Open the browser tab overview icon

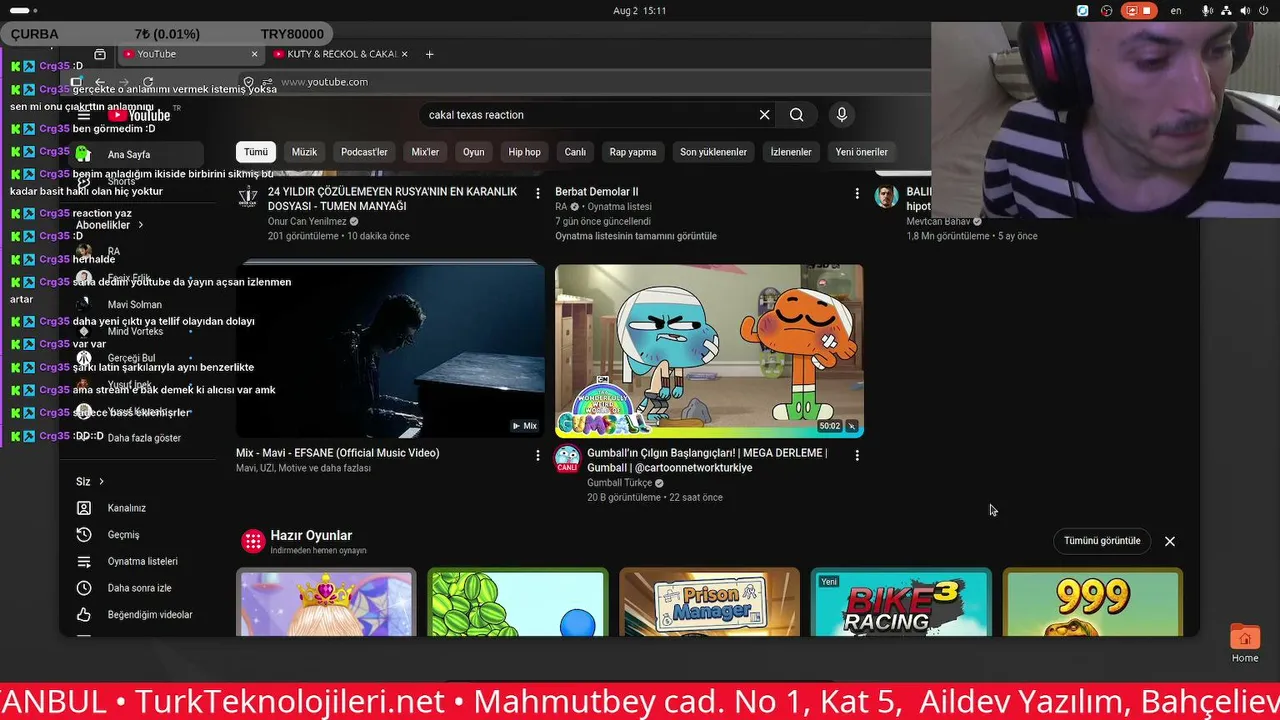tap(100, 54)
